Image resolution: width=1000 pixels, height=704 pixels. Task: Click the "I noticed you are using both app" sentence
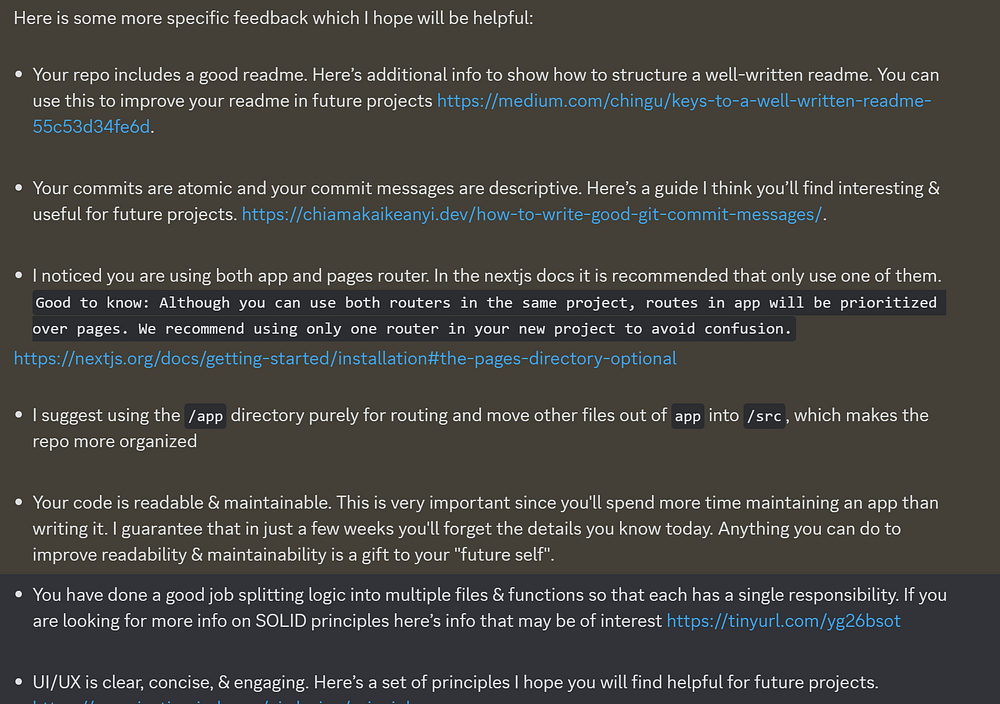tap(231, 275)
